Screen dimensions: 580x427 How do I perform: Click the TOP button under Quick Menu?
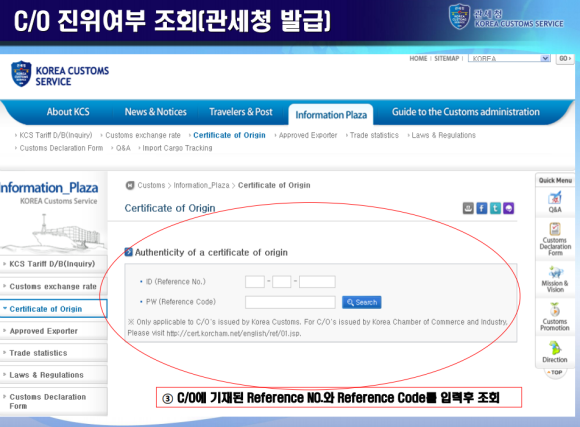[555, 373]
